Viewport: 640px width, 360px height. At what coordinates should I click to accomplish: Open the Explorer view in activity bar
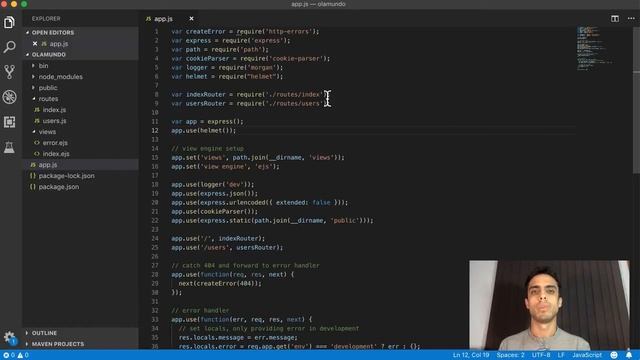coord(9,22)
